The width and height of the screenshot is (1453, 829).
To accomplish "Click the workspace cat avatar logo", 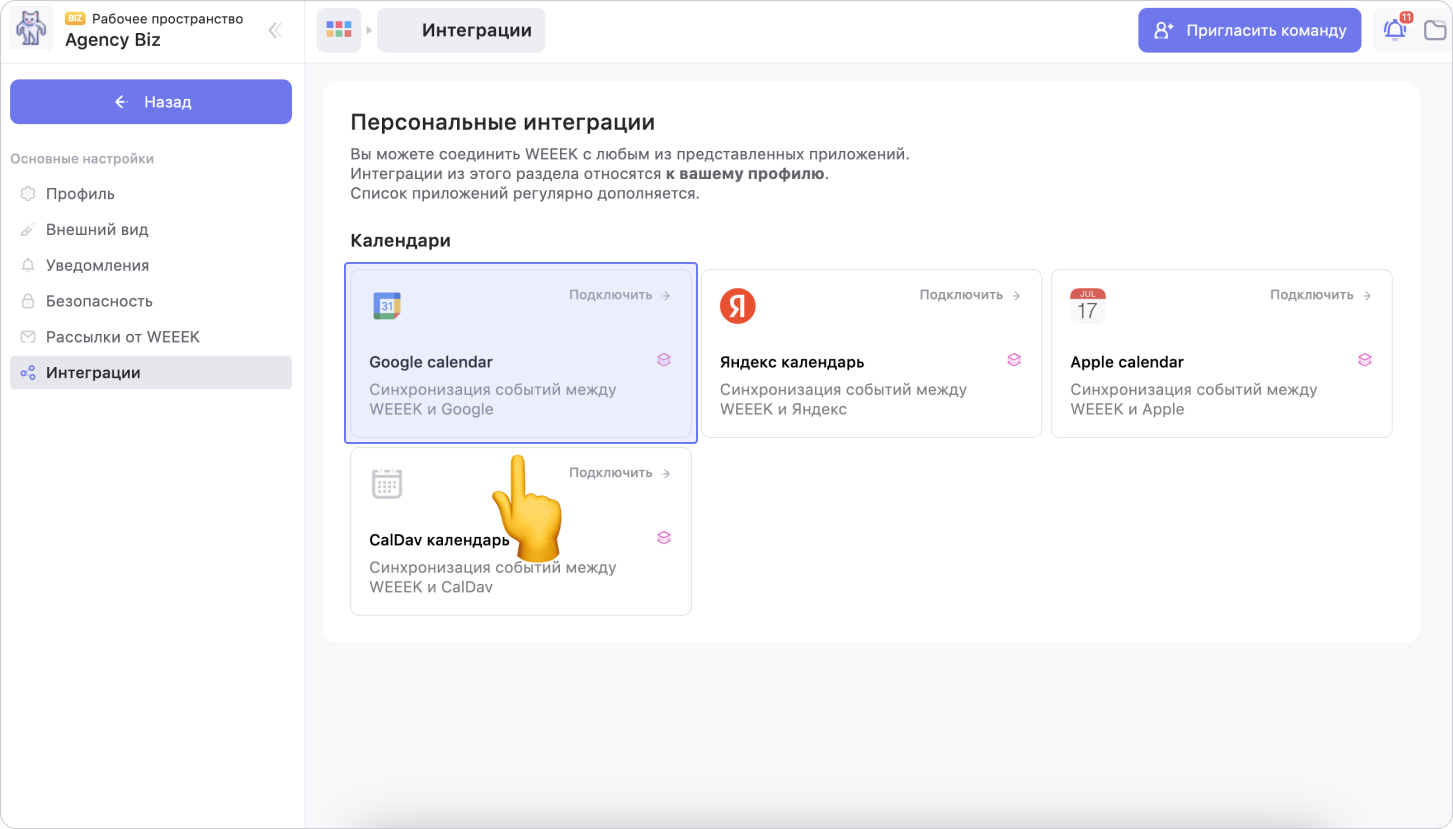I will tap(32, 29).
